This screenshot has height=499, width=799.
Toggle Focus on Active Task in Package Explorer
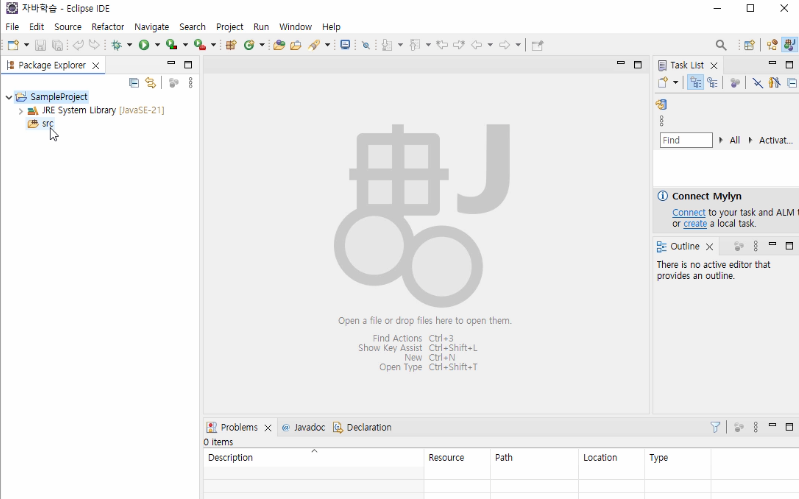pyautogui.click(x=174, y=83)
